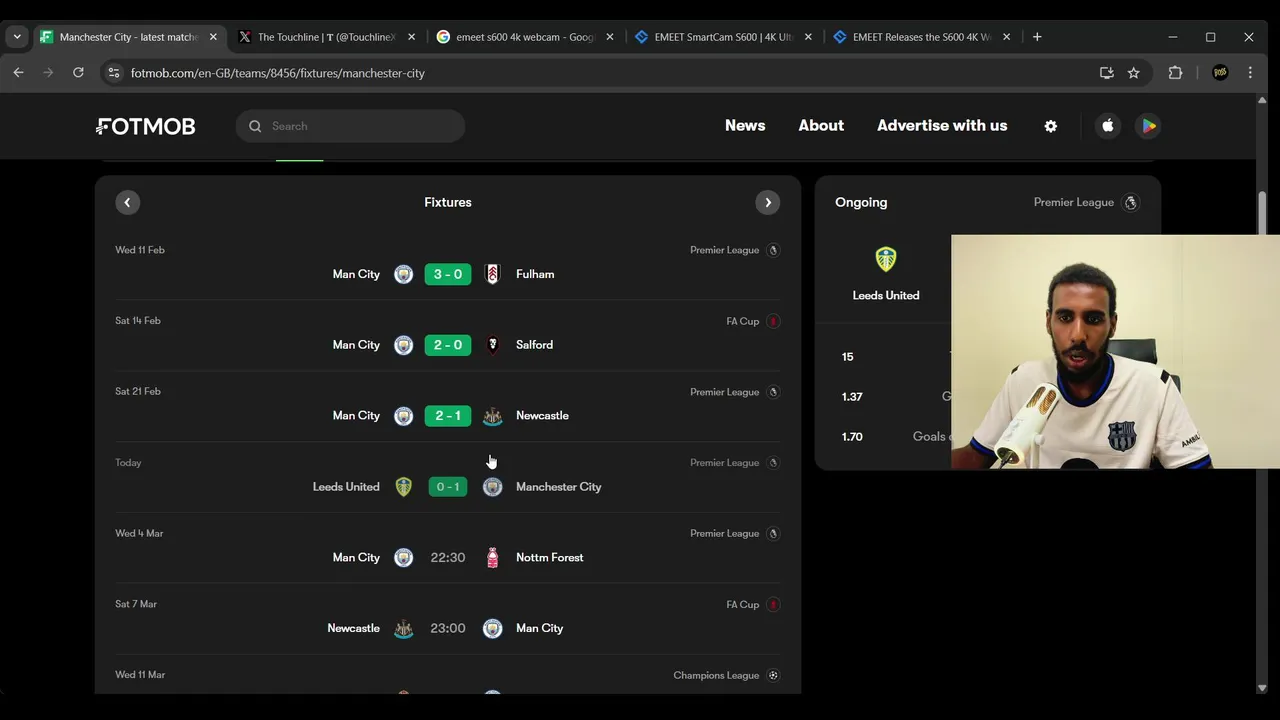The width and height of the screenshot is (1280, 720).
Task: Switch to The Touchline X tab
Action: [x=326, y=37]
